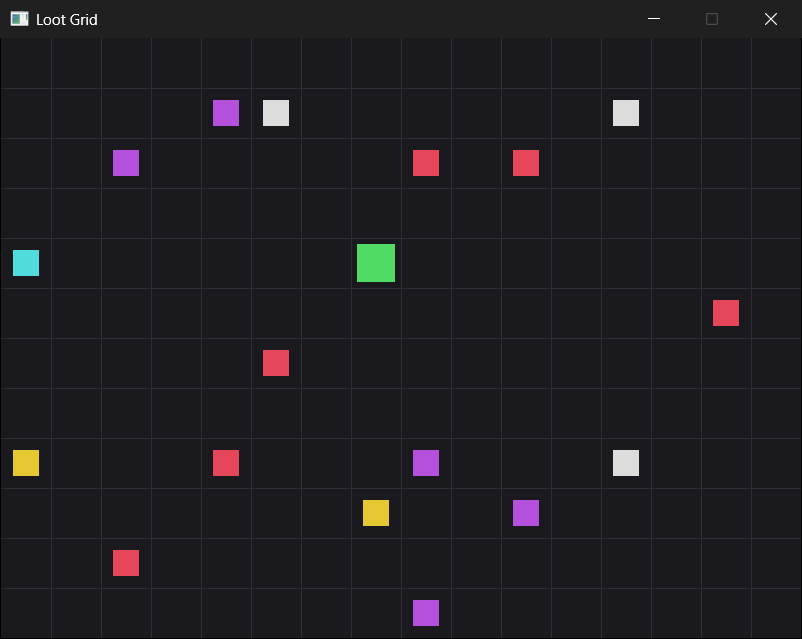Select the red square right of the left-edge yellow square
Viewport: 802px width, 639px height.
coord(226,463)
